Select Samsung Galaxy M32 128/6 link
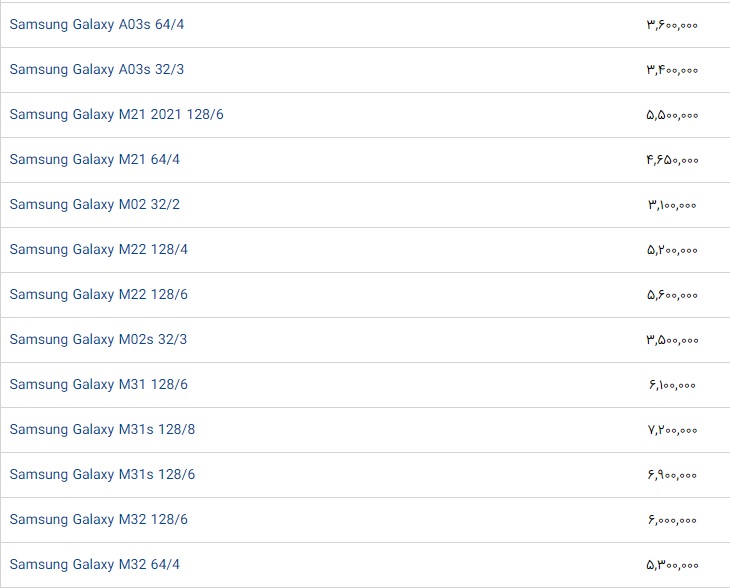730x588 pixels. click(x=99, y=519)
